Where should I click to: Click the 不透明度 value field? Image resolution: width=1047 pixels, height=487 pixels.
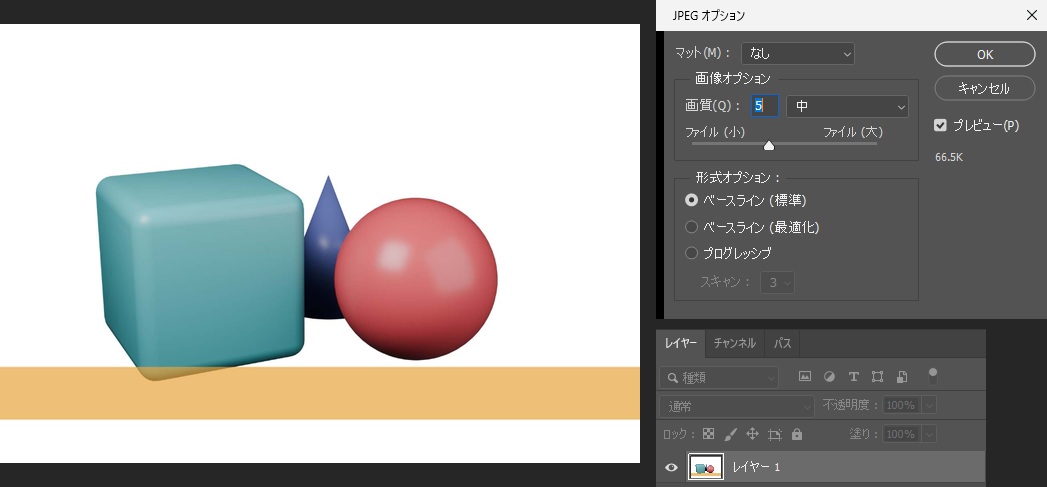(901, 405)
